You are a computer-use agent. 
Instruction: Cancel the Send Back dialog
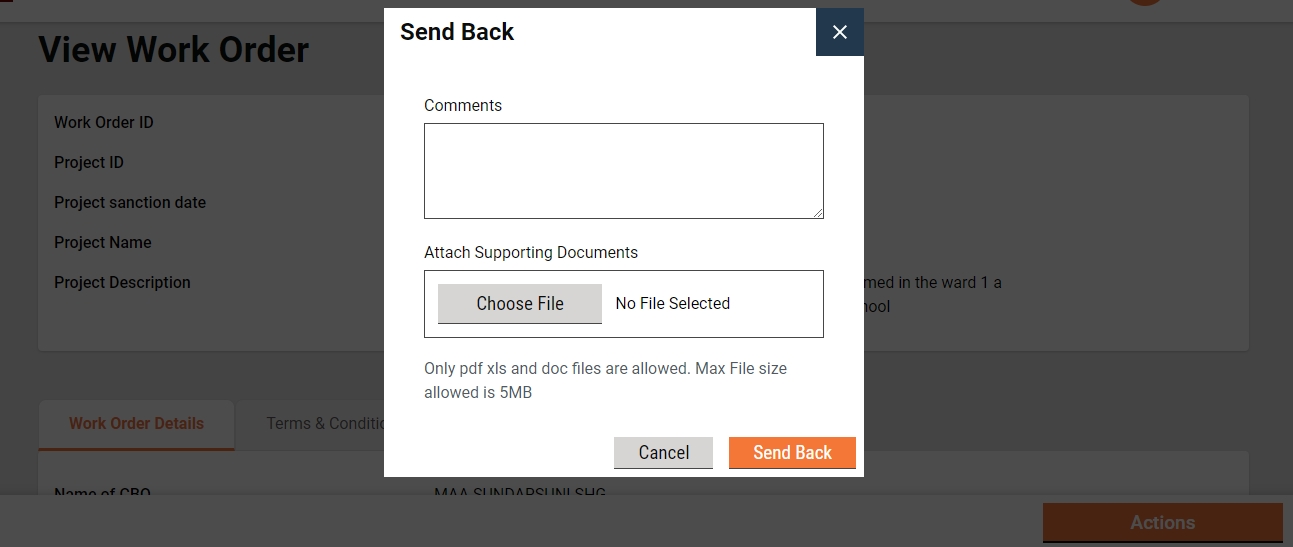[x=663, y=453]
